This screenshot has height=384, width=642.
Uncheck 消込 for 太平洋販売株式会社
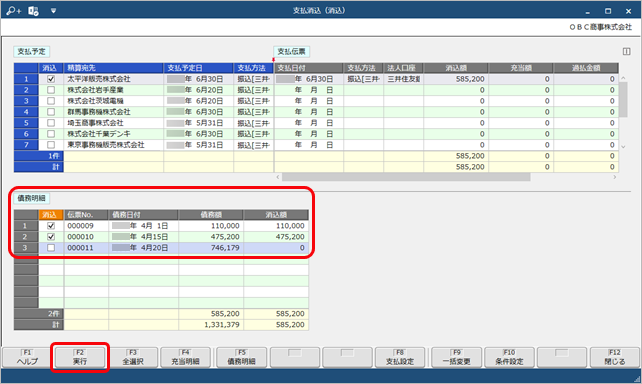(51, 79)
